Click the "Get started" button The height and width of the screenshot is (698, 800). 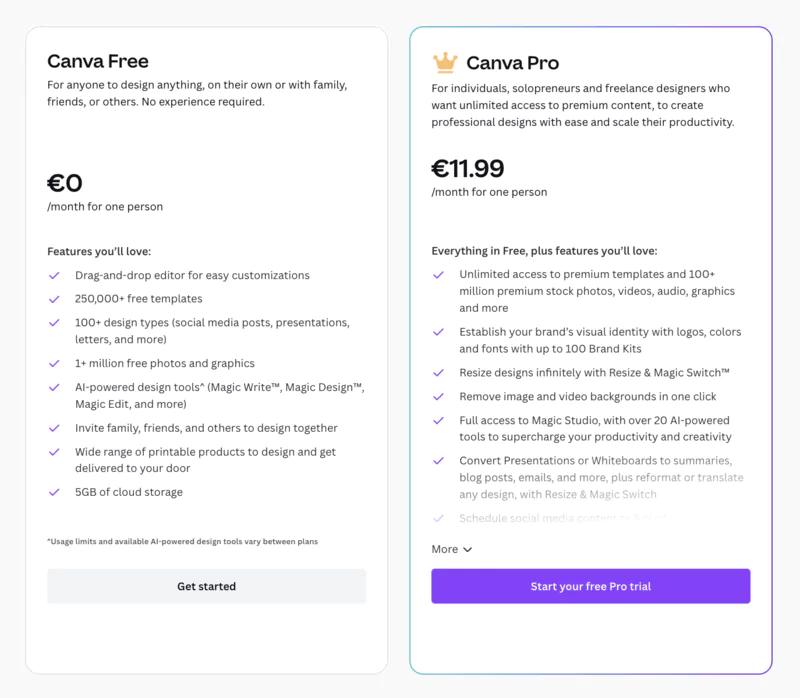click(x=206, y=587)
